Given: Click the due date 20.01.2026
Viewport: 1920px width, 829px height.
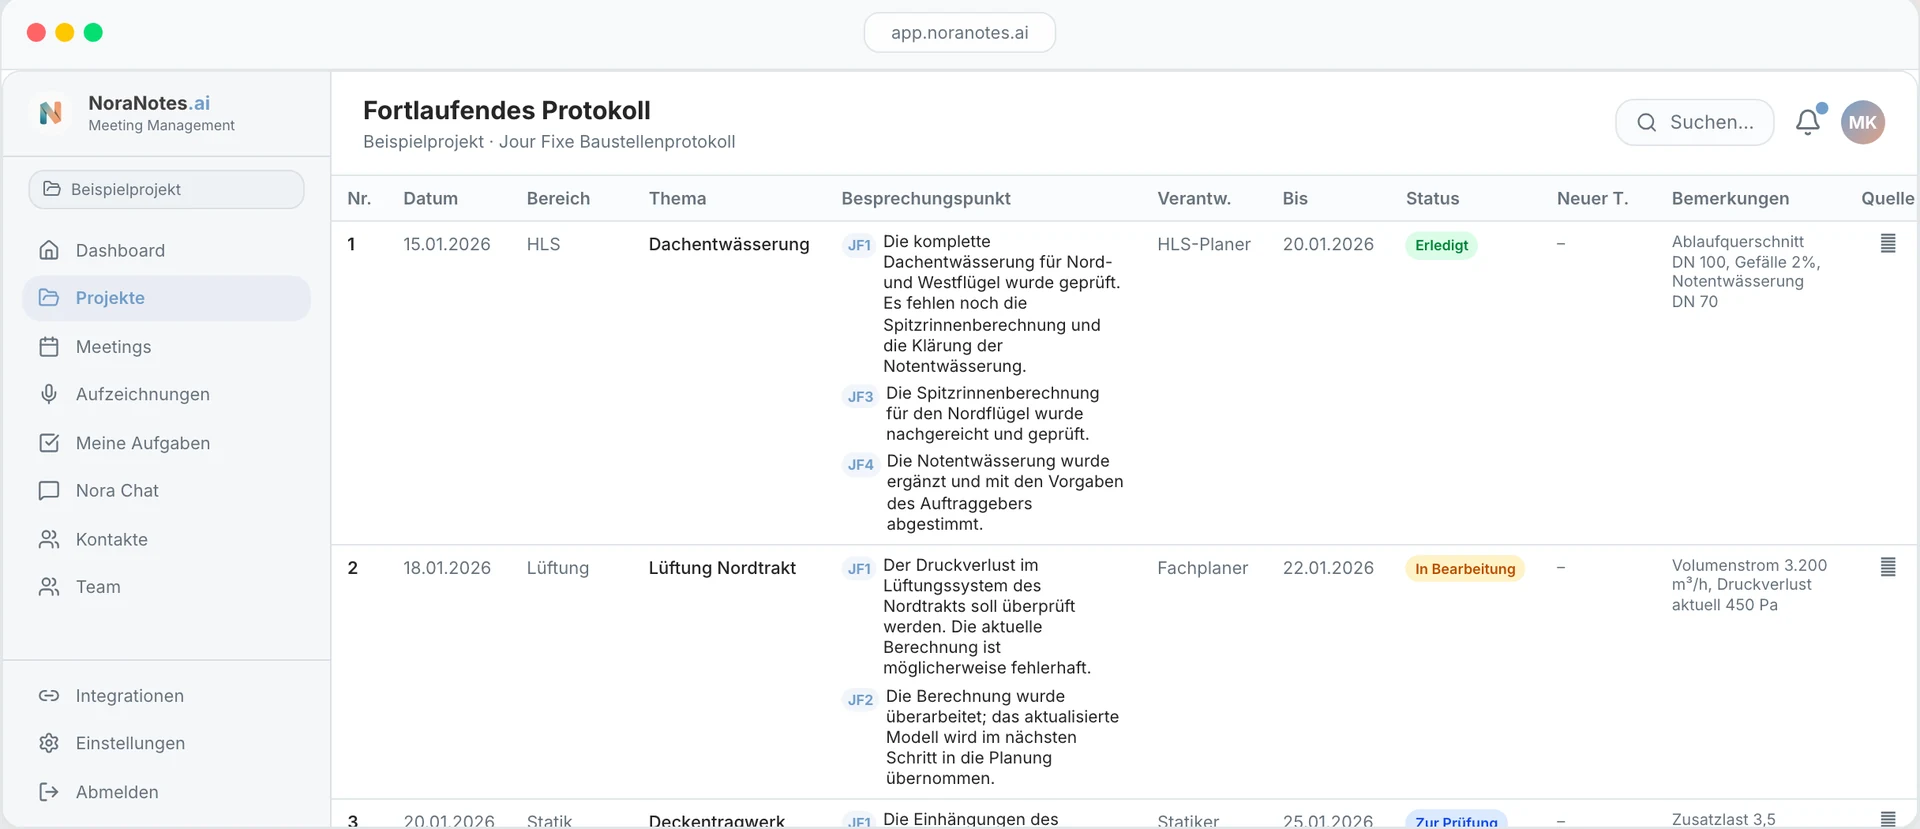Looking at the screenshot, I should click(x=1328, y=244).
